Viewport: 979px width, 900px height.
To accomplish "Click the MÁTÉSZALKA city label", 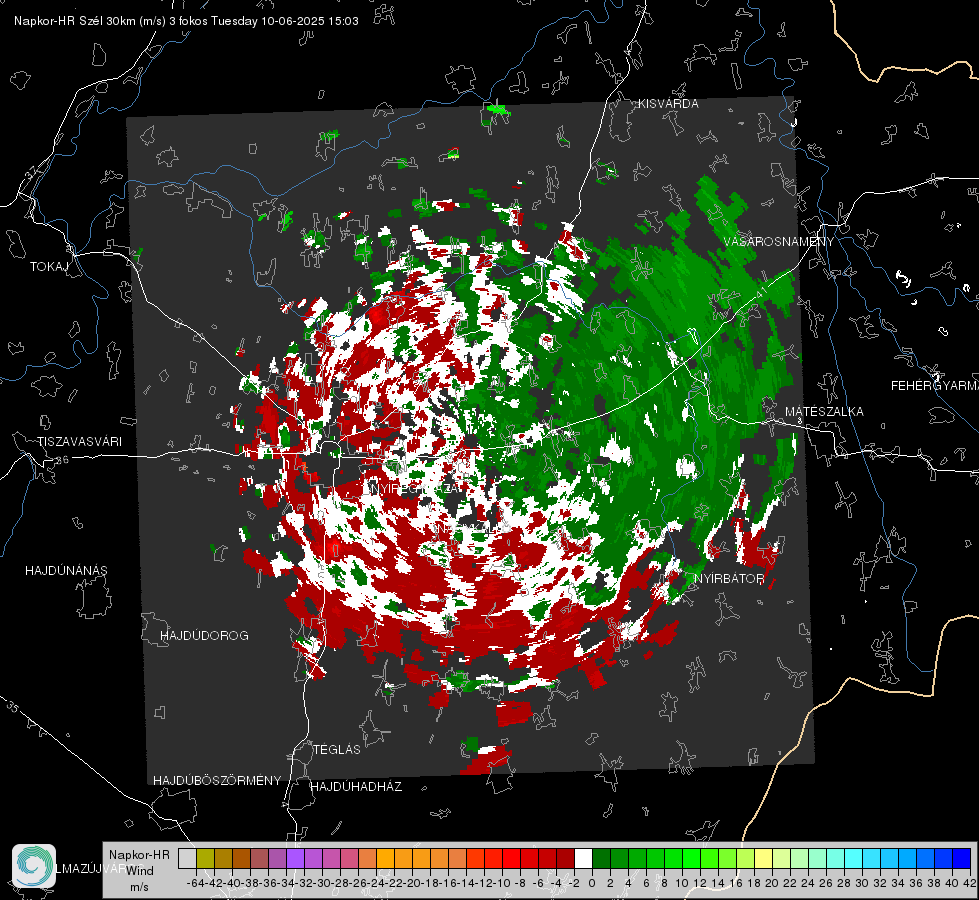I will [x=824, y=412].
